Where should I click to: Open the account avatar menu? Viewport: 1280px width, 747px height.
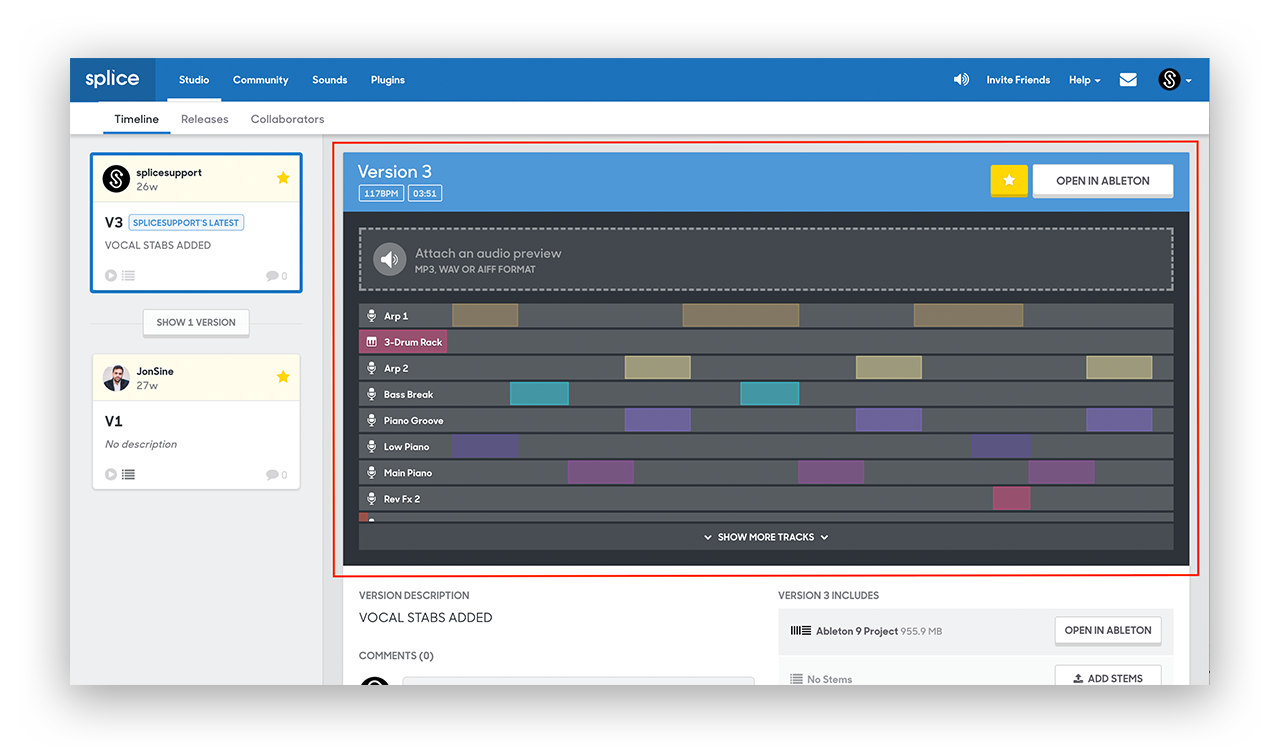[x=1175, y=80]
